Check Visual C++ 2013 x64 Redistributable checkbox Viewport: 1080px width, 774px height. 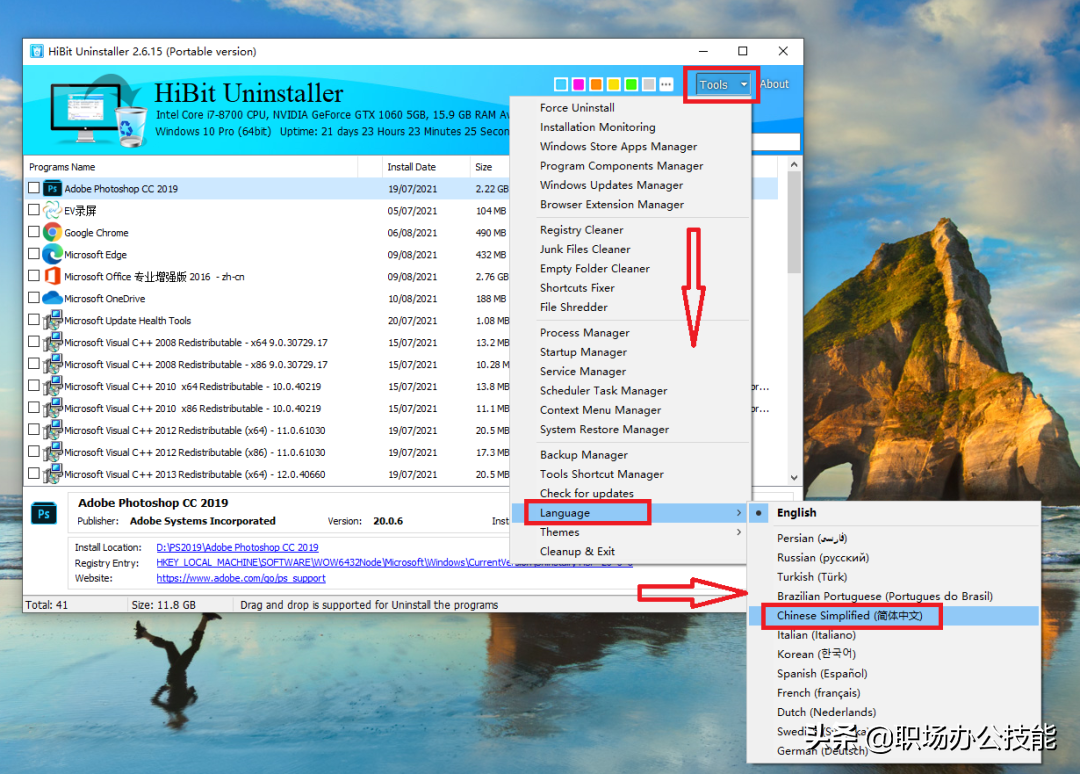tap(34, 474)
